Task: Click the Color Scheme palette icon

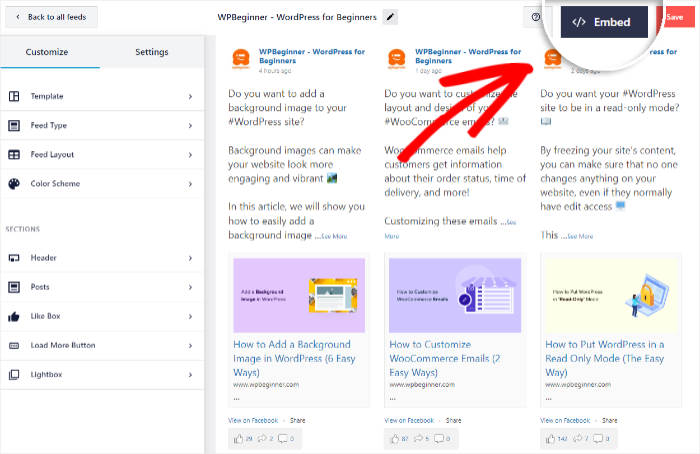Action: tap(14, 183)
